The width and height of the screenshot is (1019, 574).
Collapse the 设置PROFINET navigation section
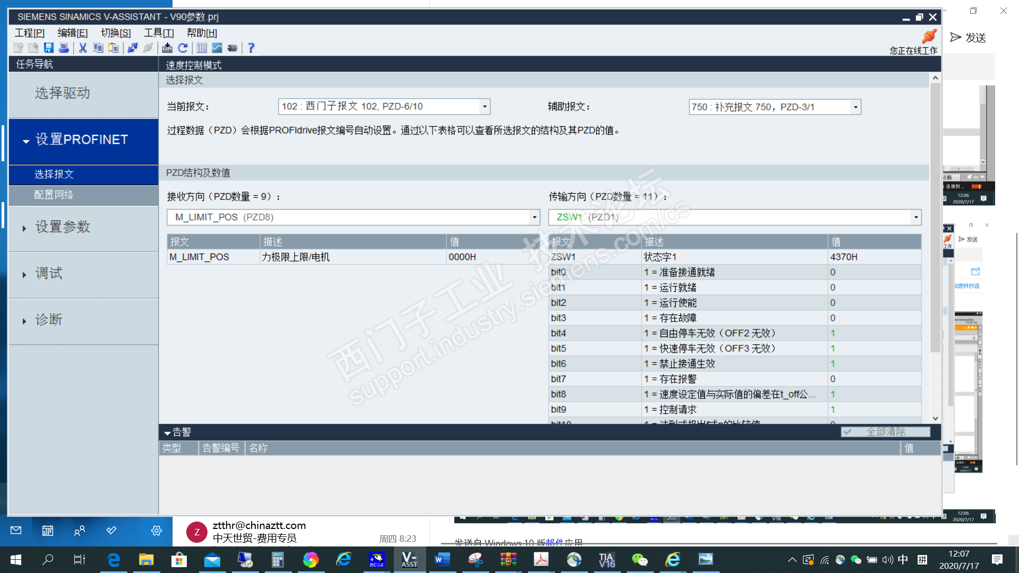pyautogui.click(x=26, y=140)
